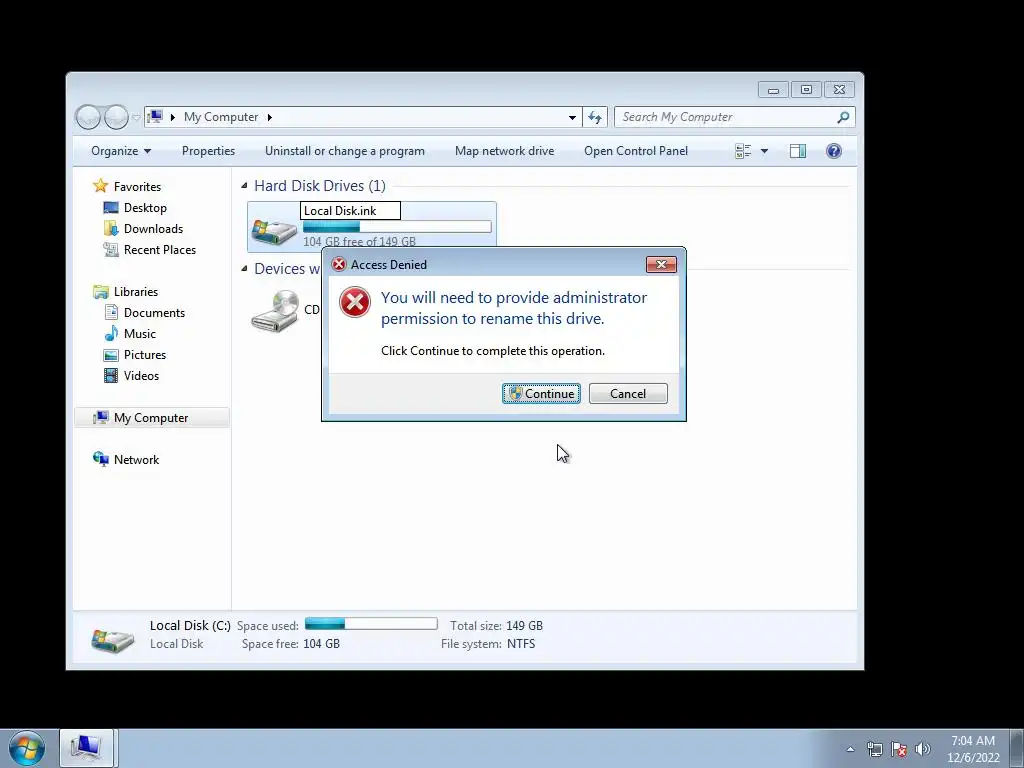1024x768 pixels.
Task: Open Recent Places in the sidebar
Action: tap(160, 249)
